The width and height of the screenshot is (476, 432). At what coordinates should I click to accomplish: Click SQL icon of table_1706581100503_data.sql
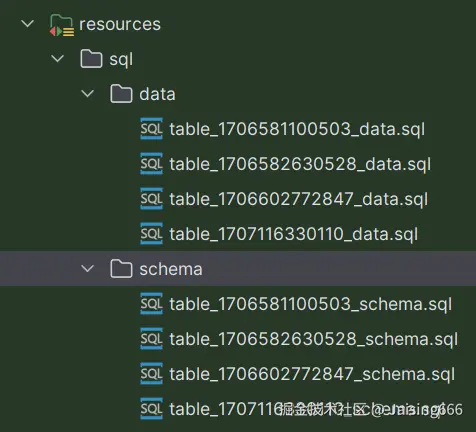coord(152,129)
